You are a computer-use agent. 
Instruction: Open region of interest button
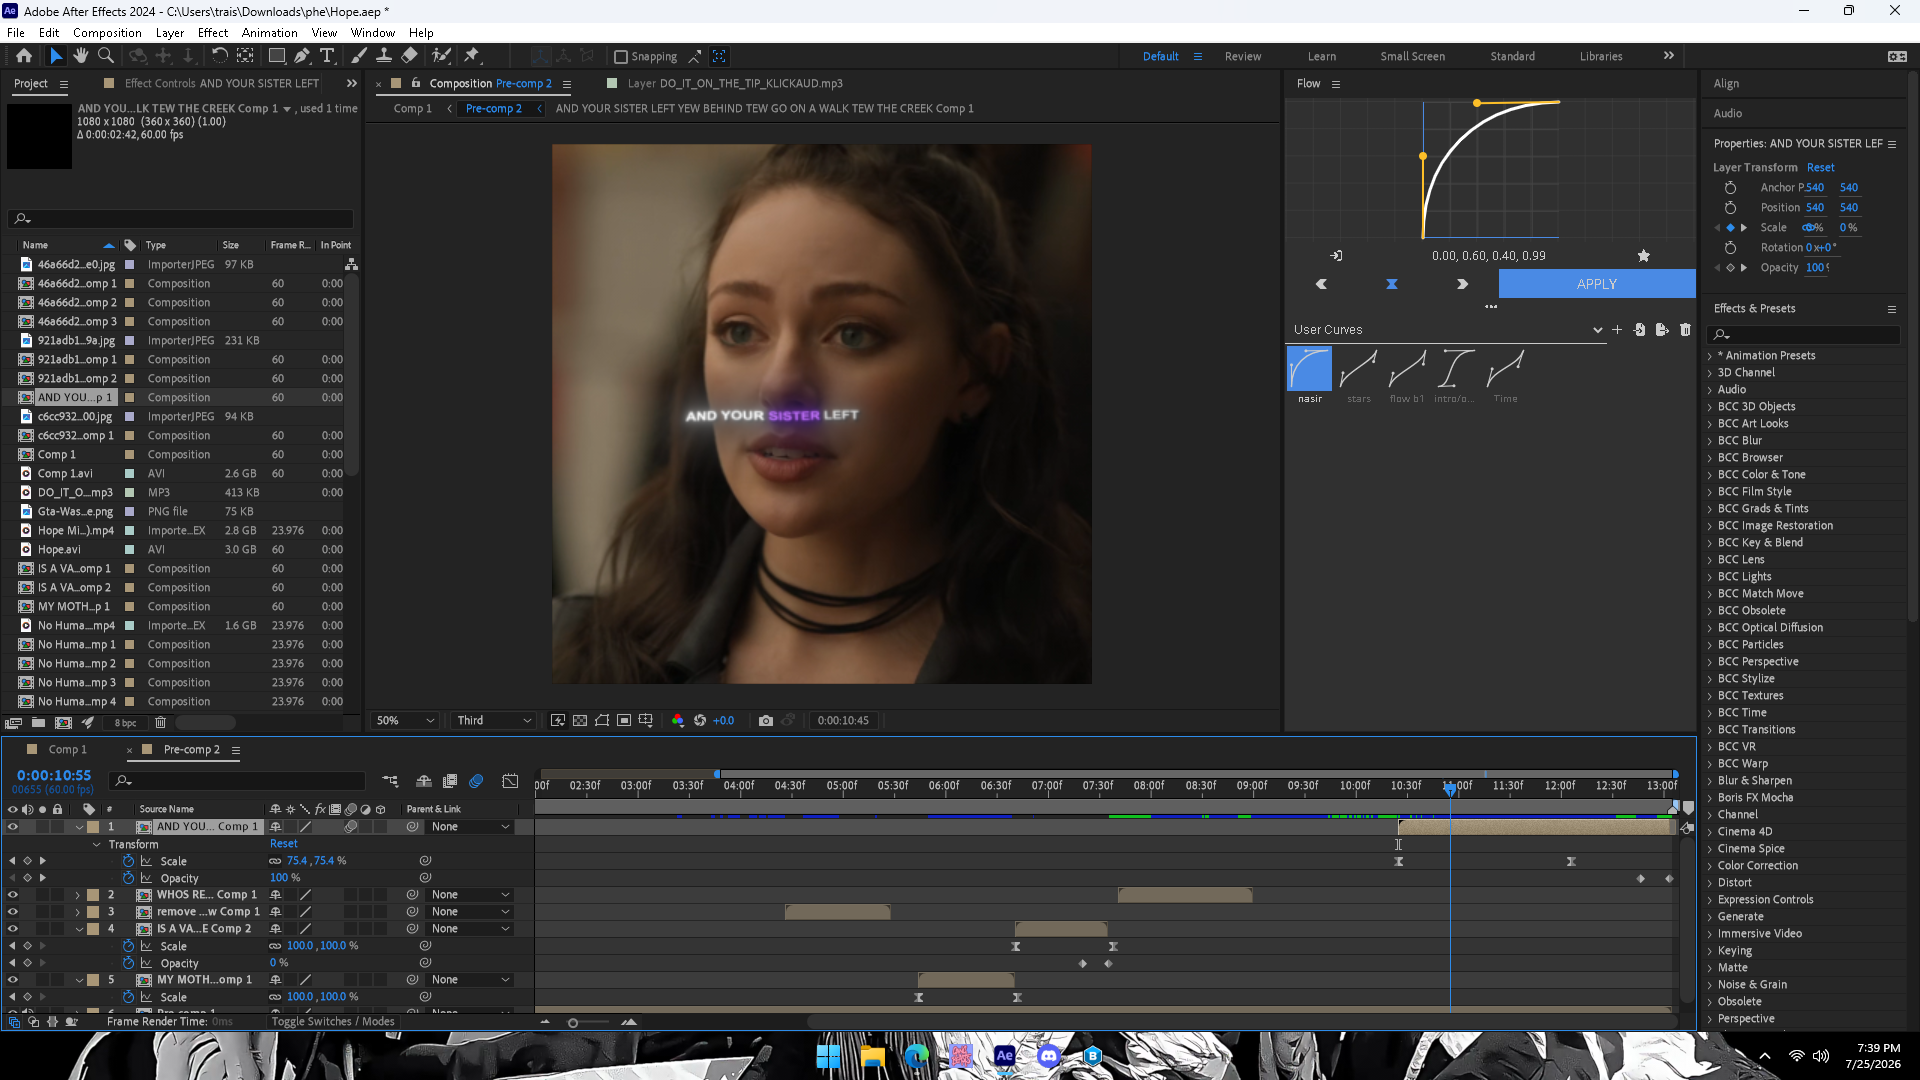[x=624, y=720]
